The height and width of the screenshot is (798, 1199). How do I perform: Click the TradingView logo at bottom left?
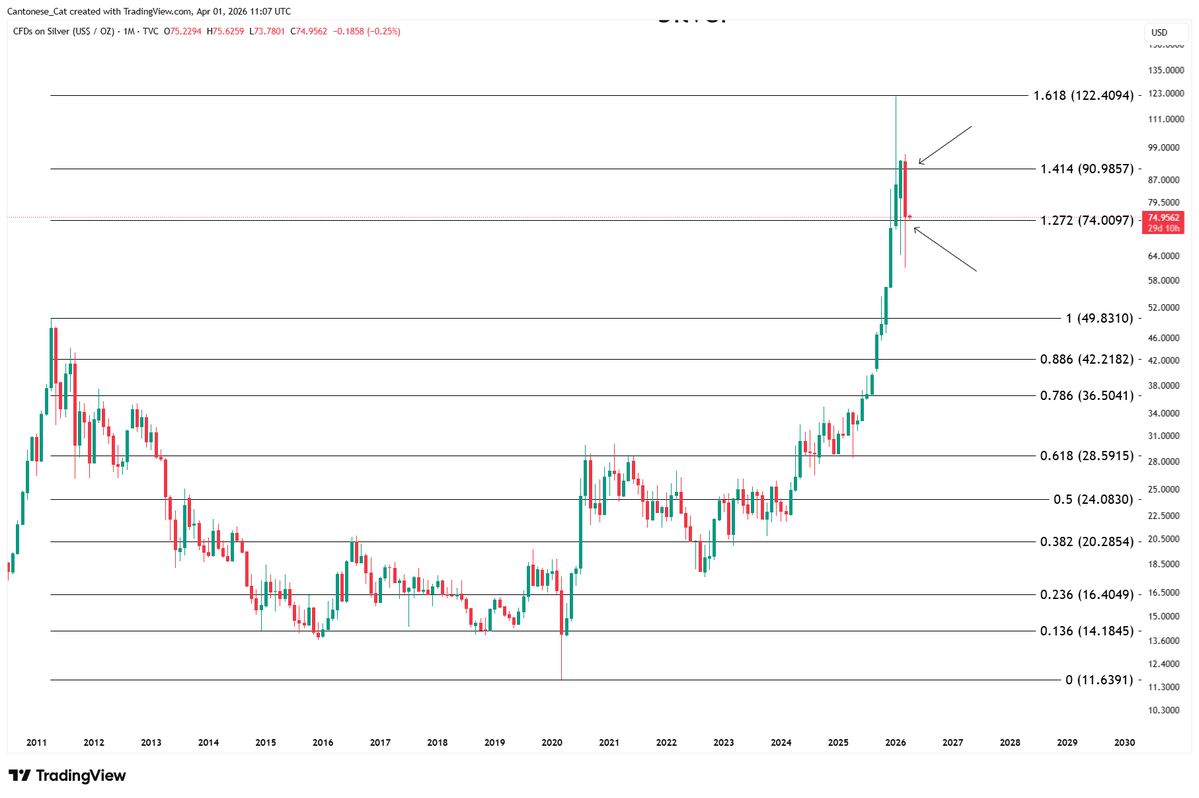[x=67, y=776]
